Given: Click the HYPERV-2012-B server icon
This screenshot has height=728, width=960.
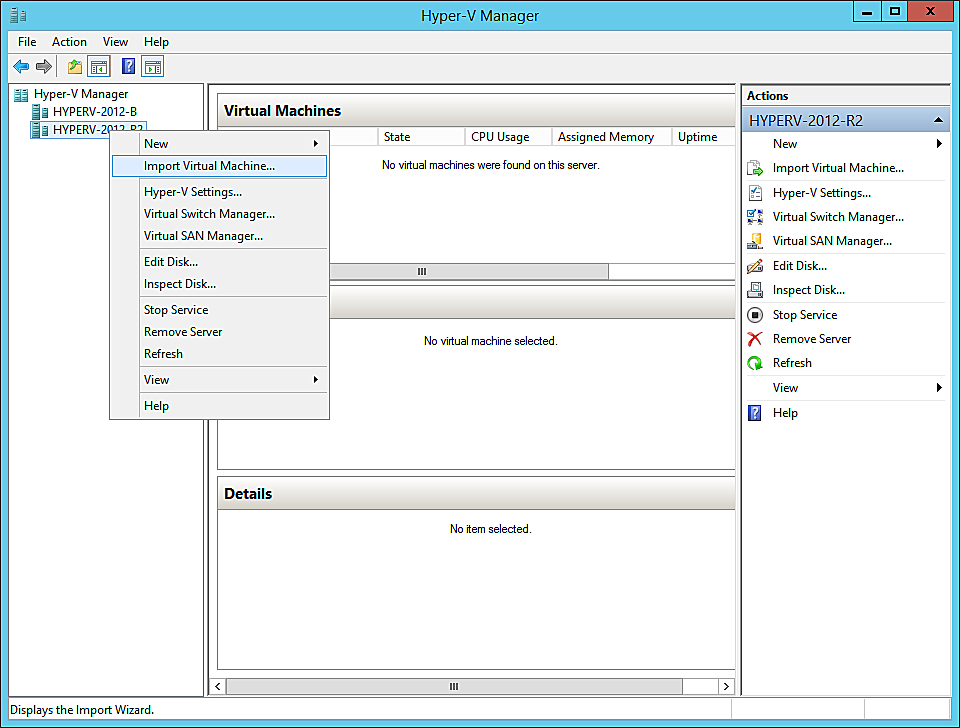Looking at the screenshot, I should click(x=40, y=112).
